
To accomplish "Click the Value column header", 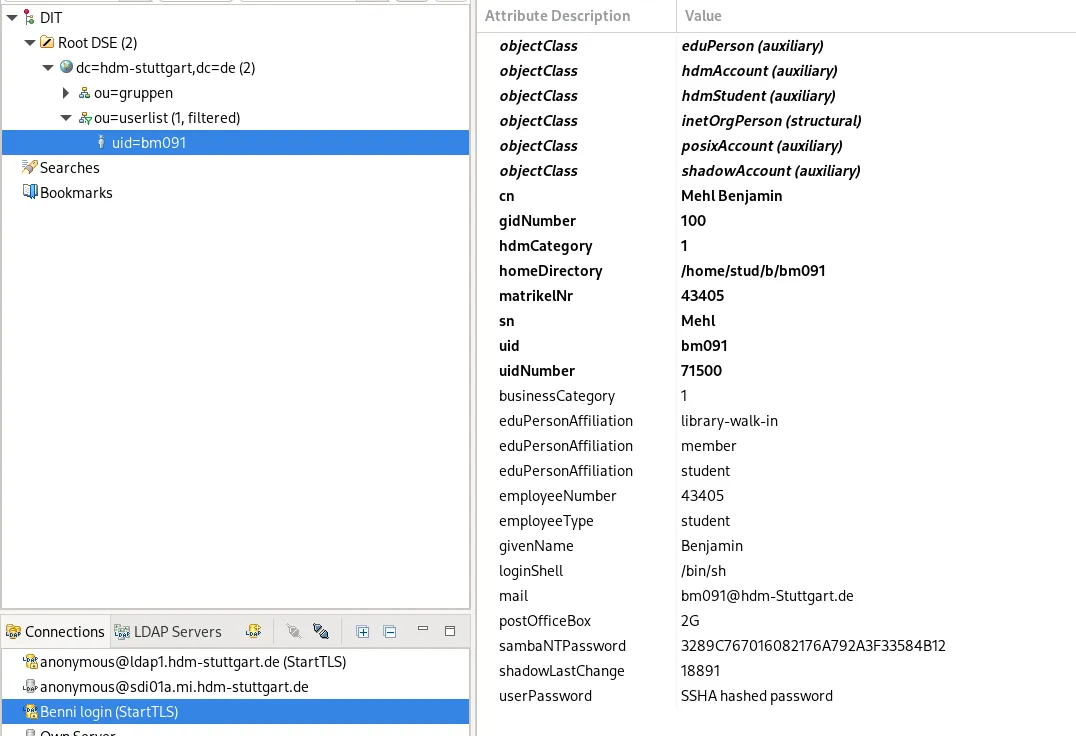I will [703, 15].
